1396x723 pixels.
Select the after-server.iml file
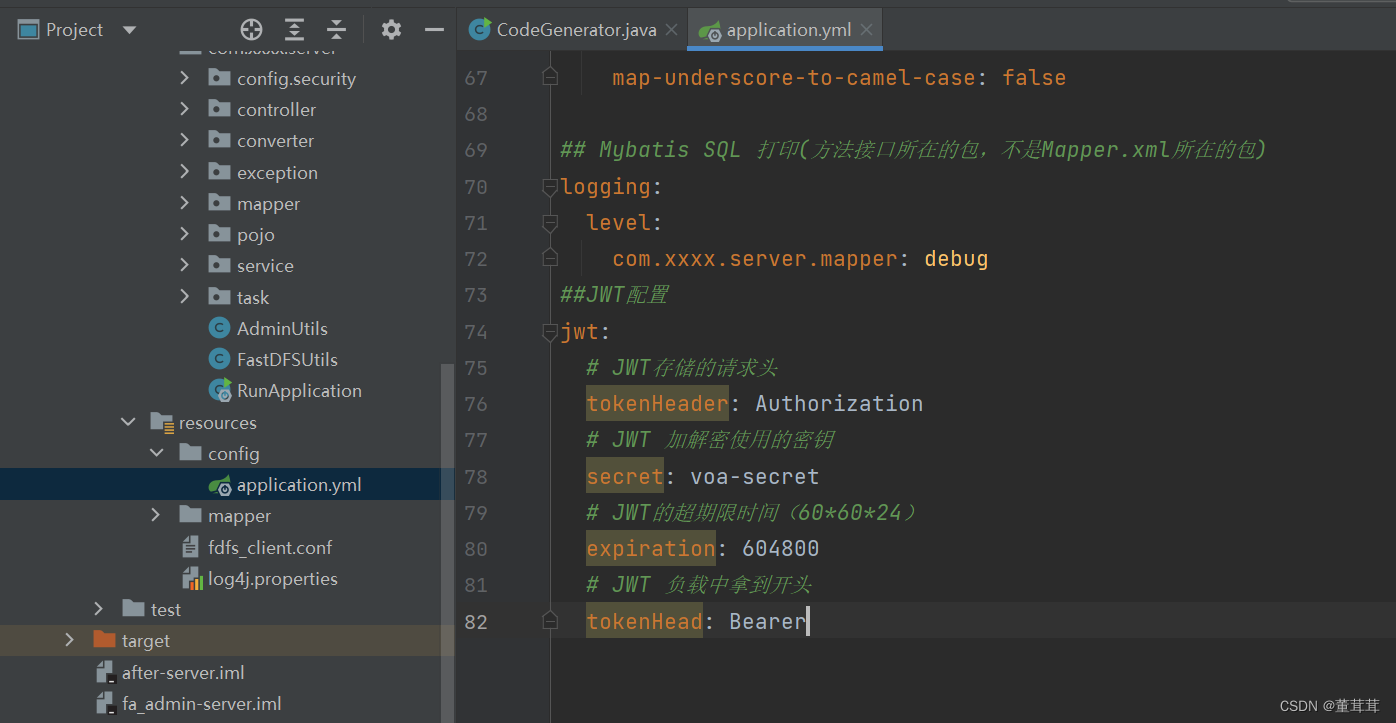point(183,672)
